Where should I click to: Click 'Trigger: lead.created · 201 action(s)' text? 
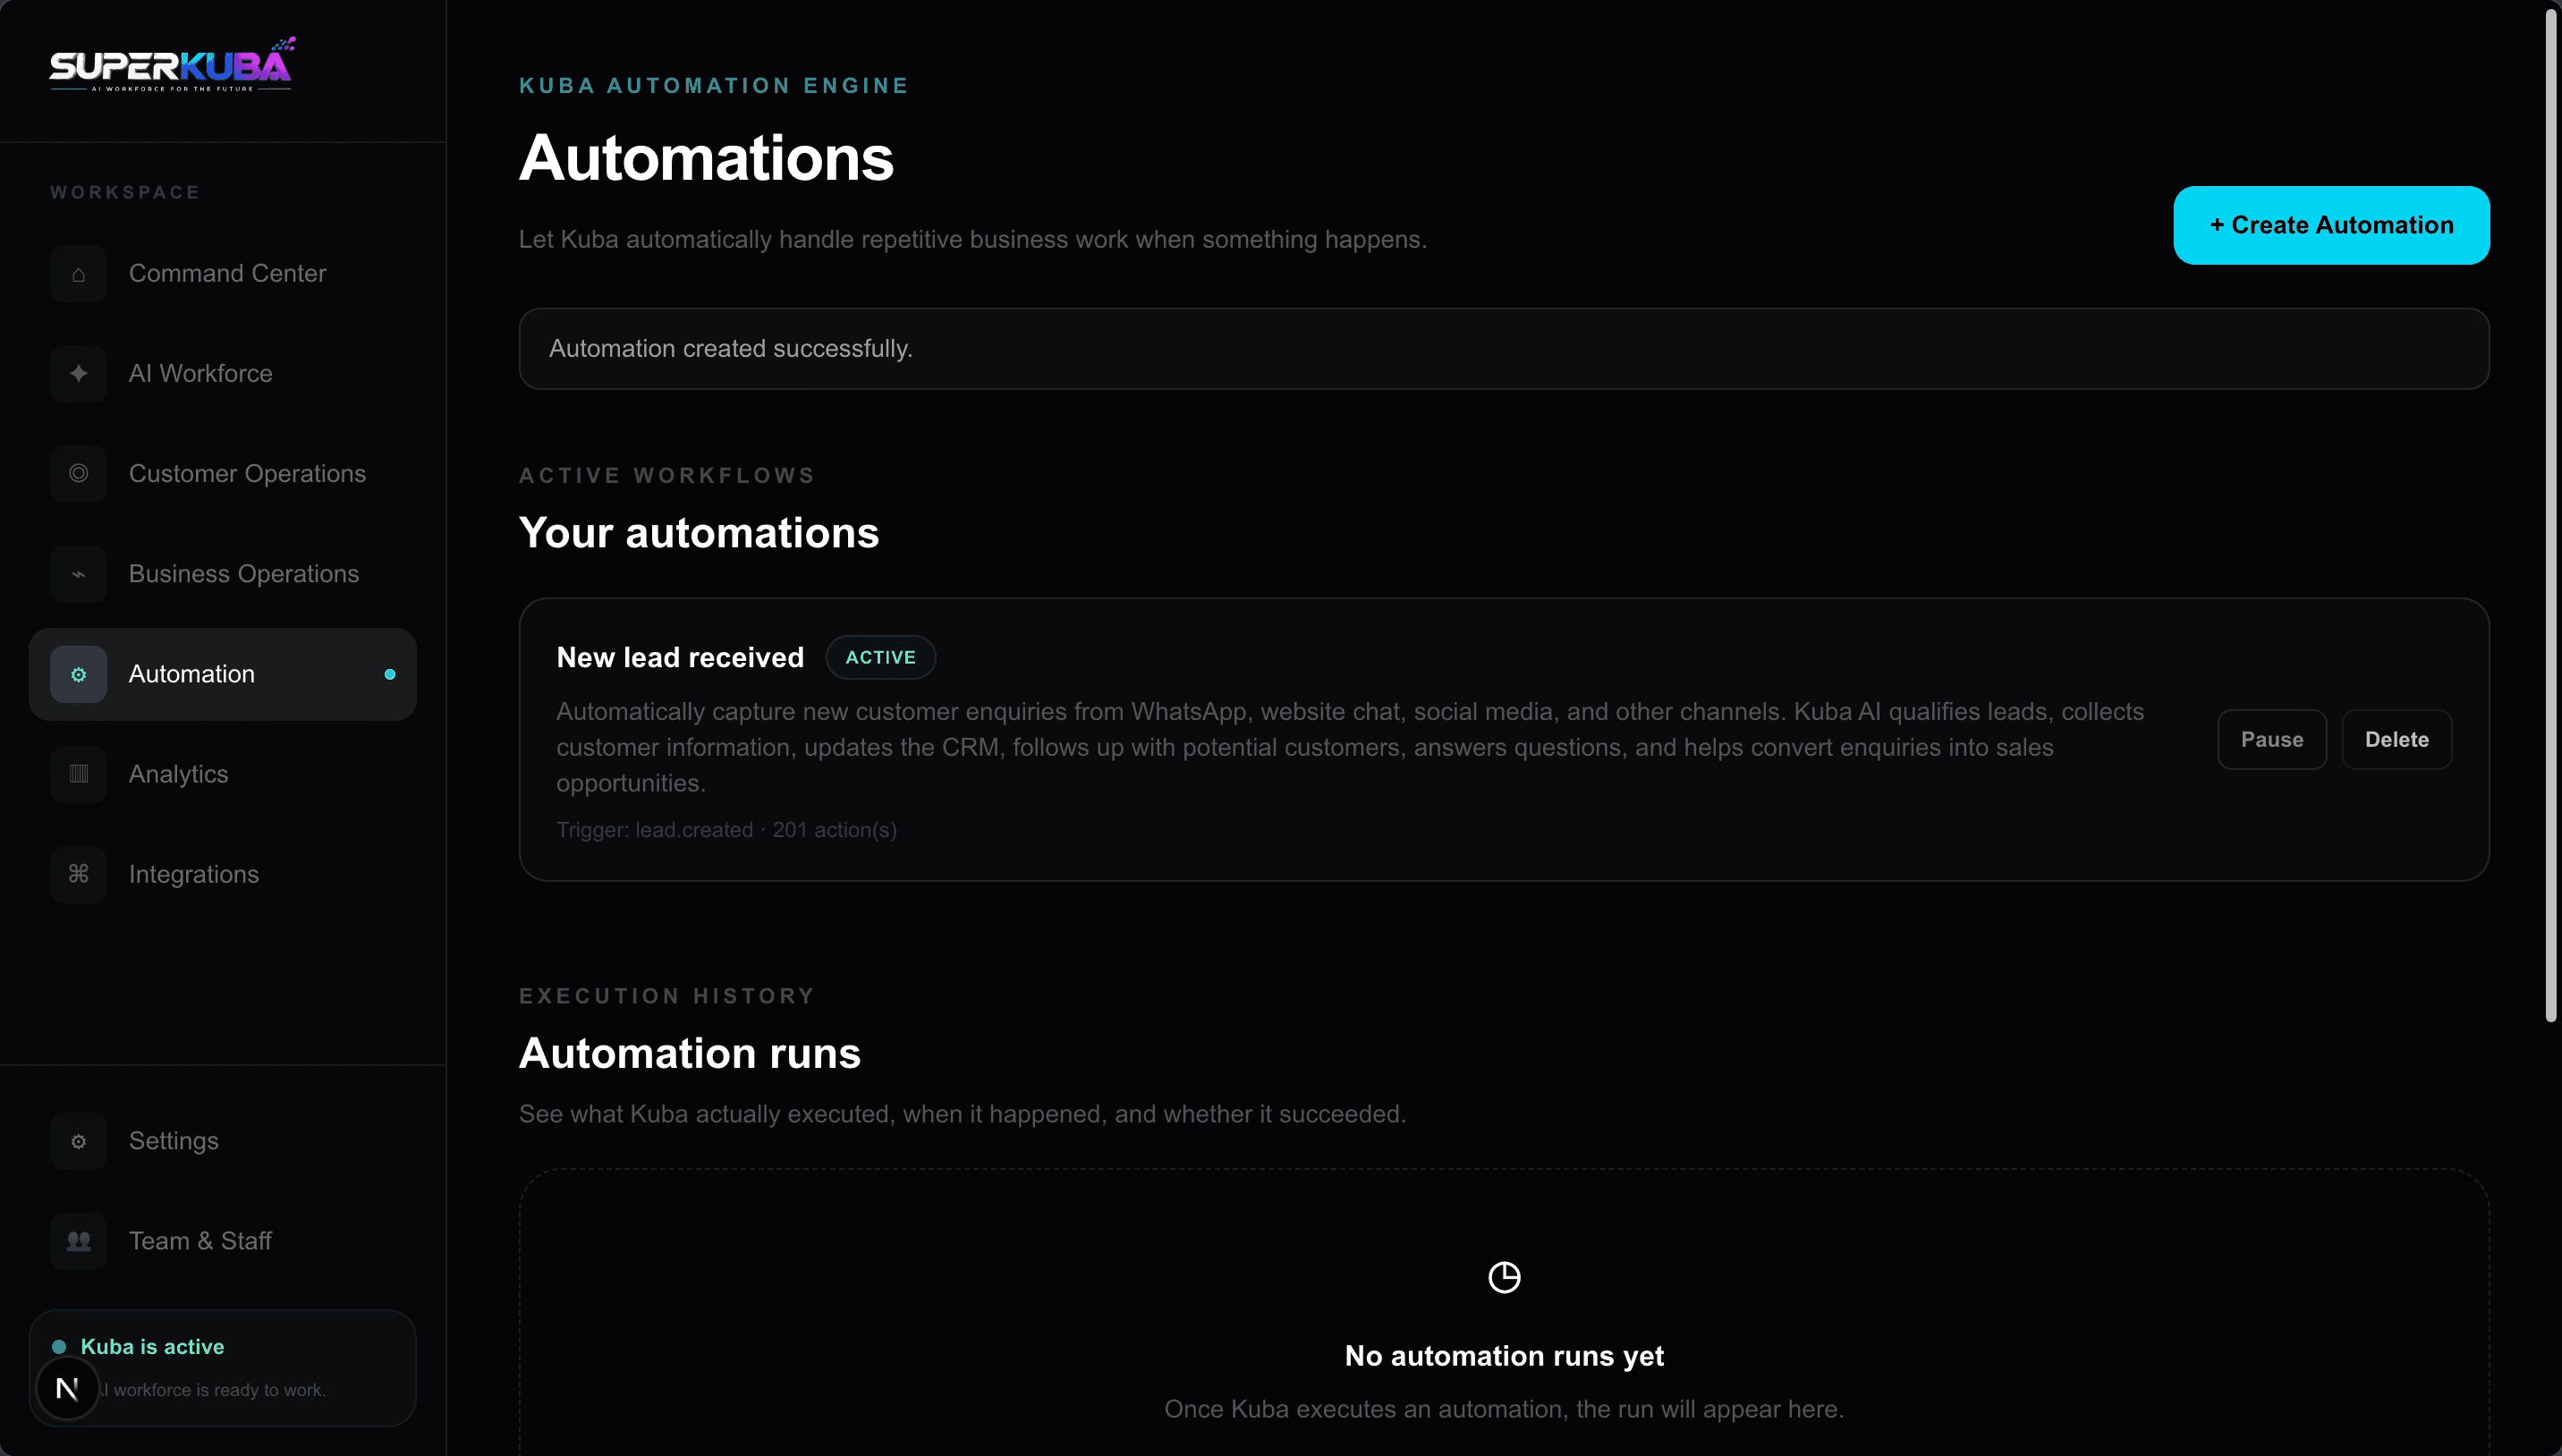(726, 830)
